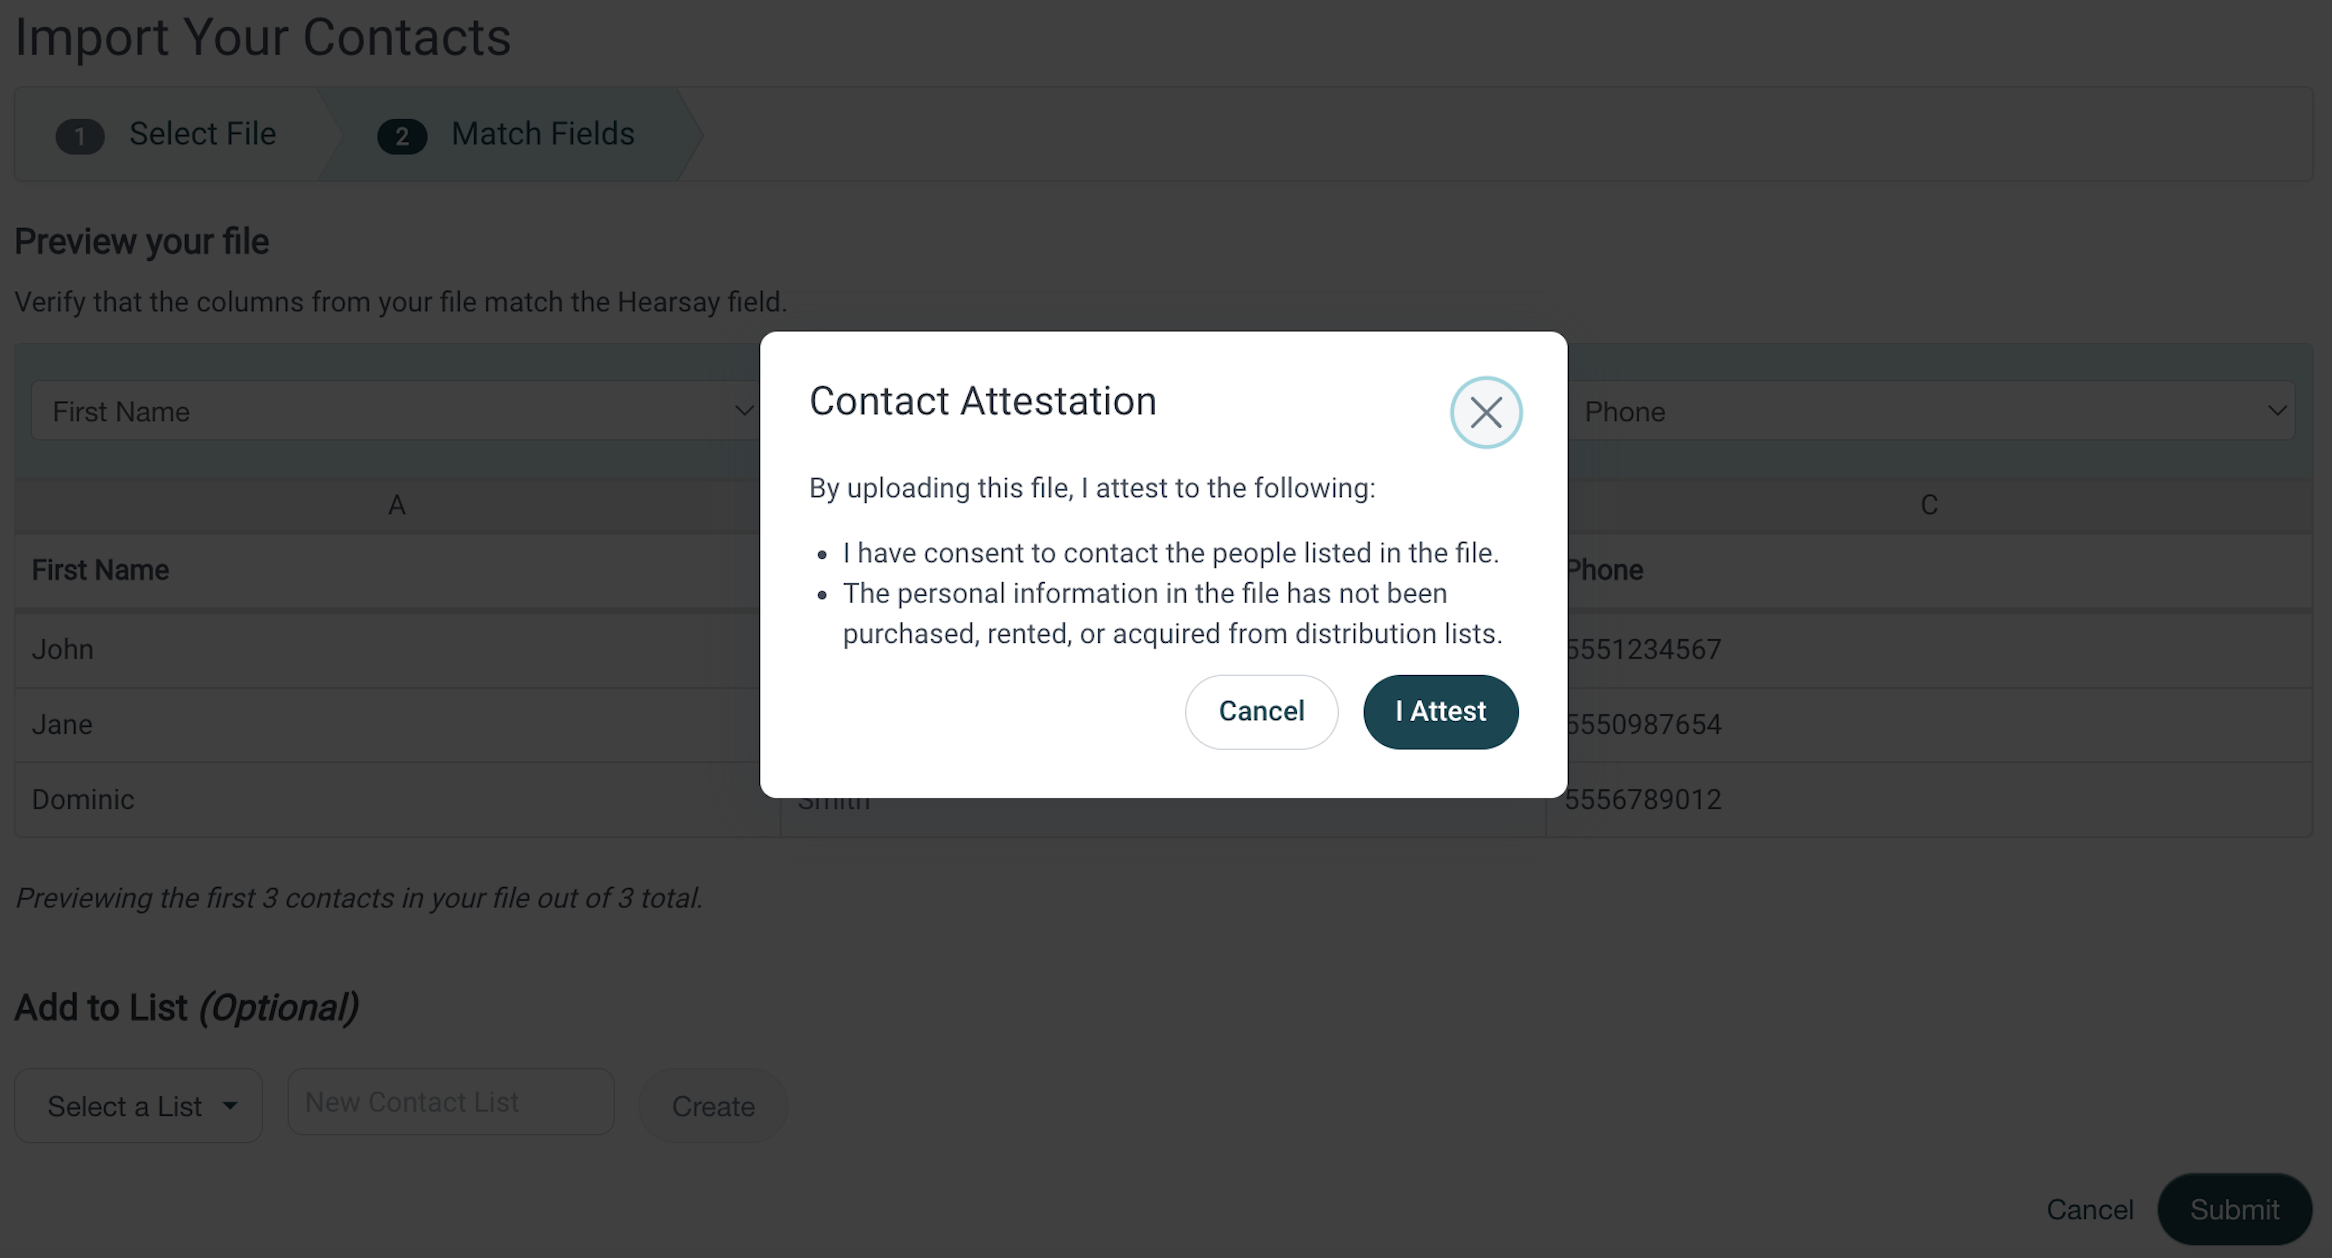Click the I Attest button
The image size is (2332, 1258).
[x=1440, y=711]
